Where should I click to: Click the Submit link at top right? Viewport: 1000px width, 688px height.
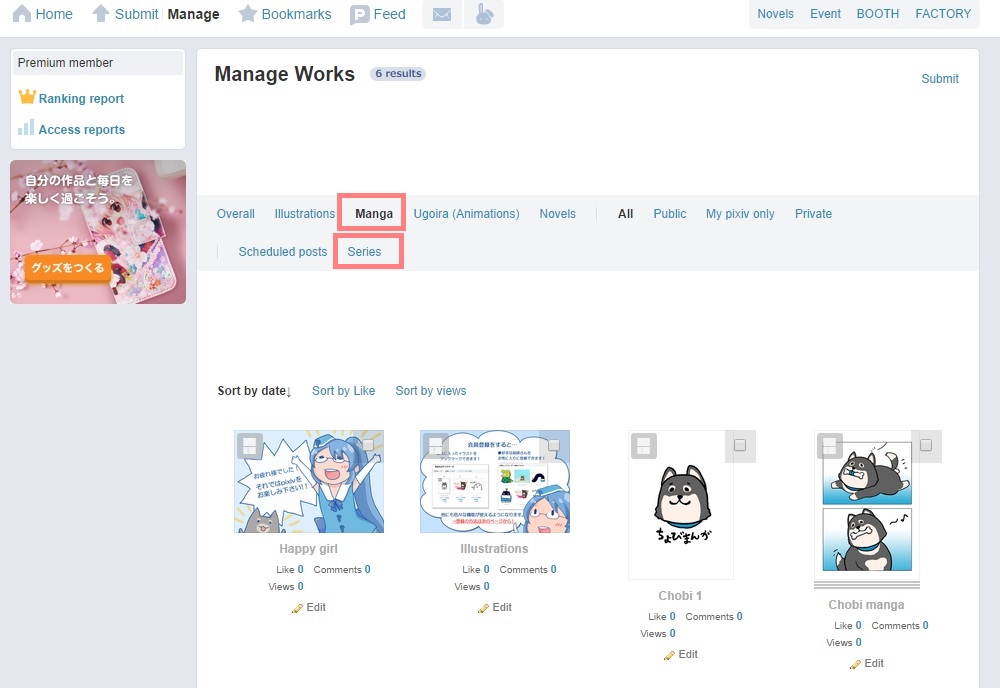tap(939, 79)
